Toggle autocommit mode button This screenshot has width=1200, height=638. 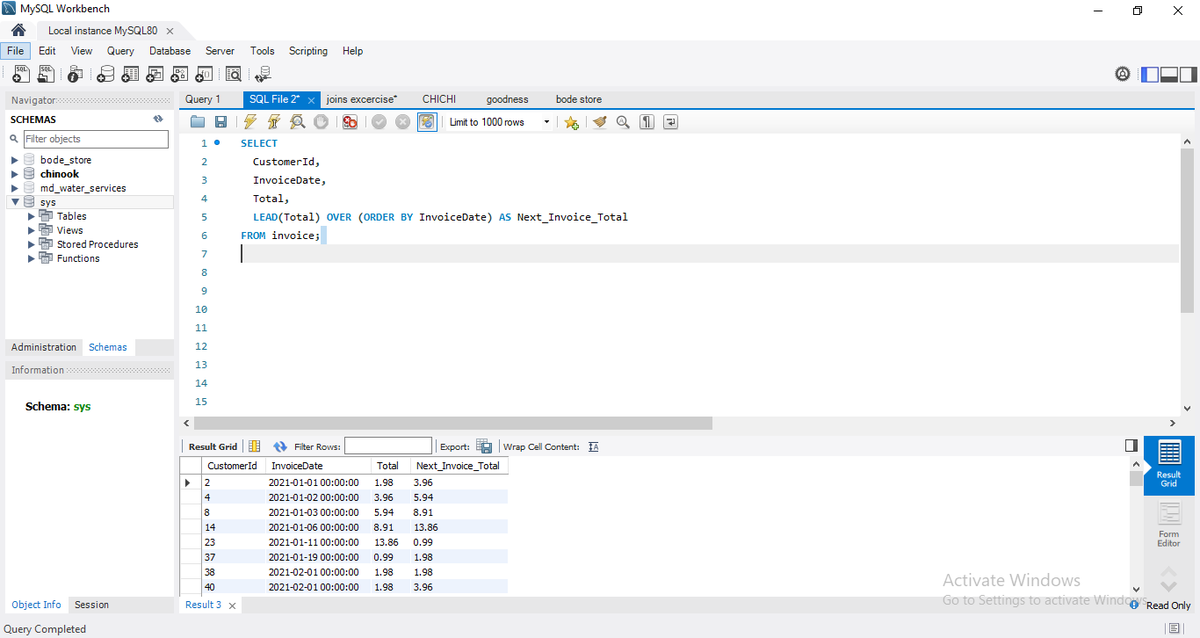tap(427, 122)
